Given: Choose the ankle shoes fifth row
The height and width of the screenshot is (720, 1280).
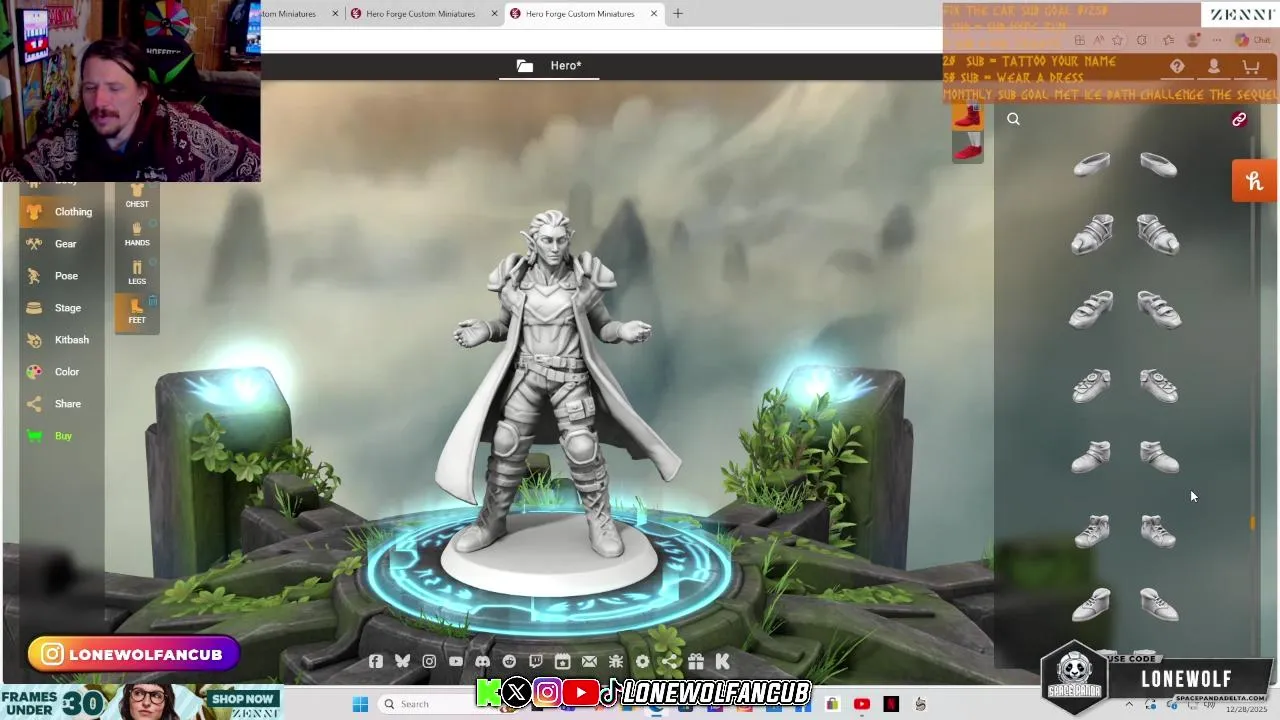Looking at the screenshot, I should click(1125, 457).
